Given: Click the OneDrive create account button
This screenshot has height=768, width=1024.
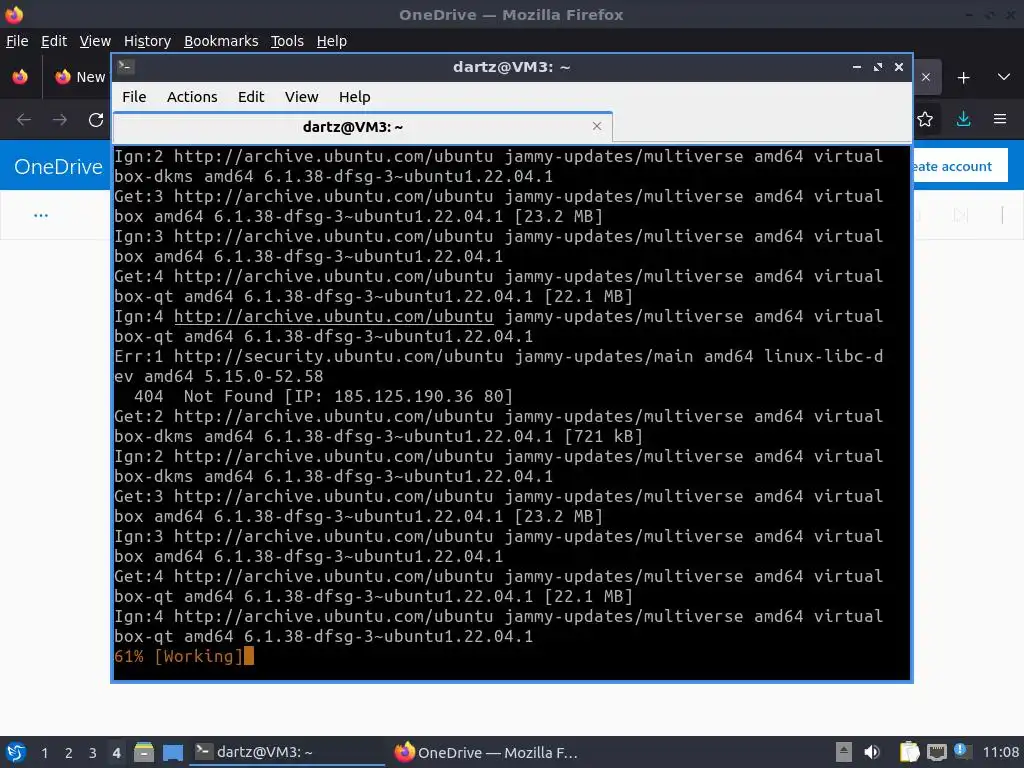Looking at the screenshot, I should tap(959, 166).
